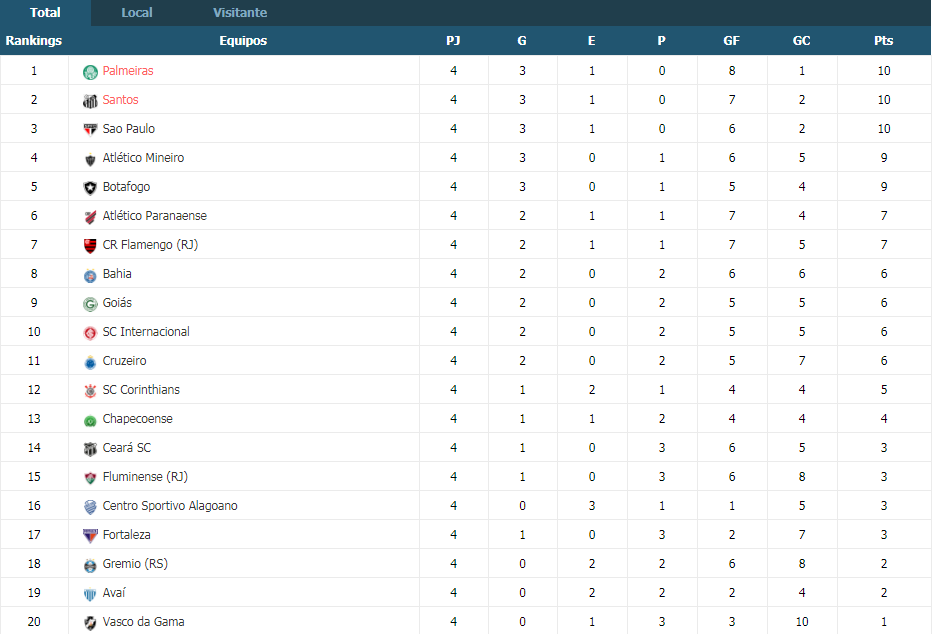Click the Pts column header

tap(883, 40)
